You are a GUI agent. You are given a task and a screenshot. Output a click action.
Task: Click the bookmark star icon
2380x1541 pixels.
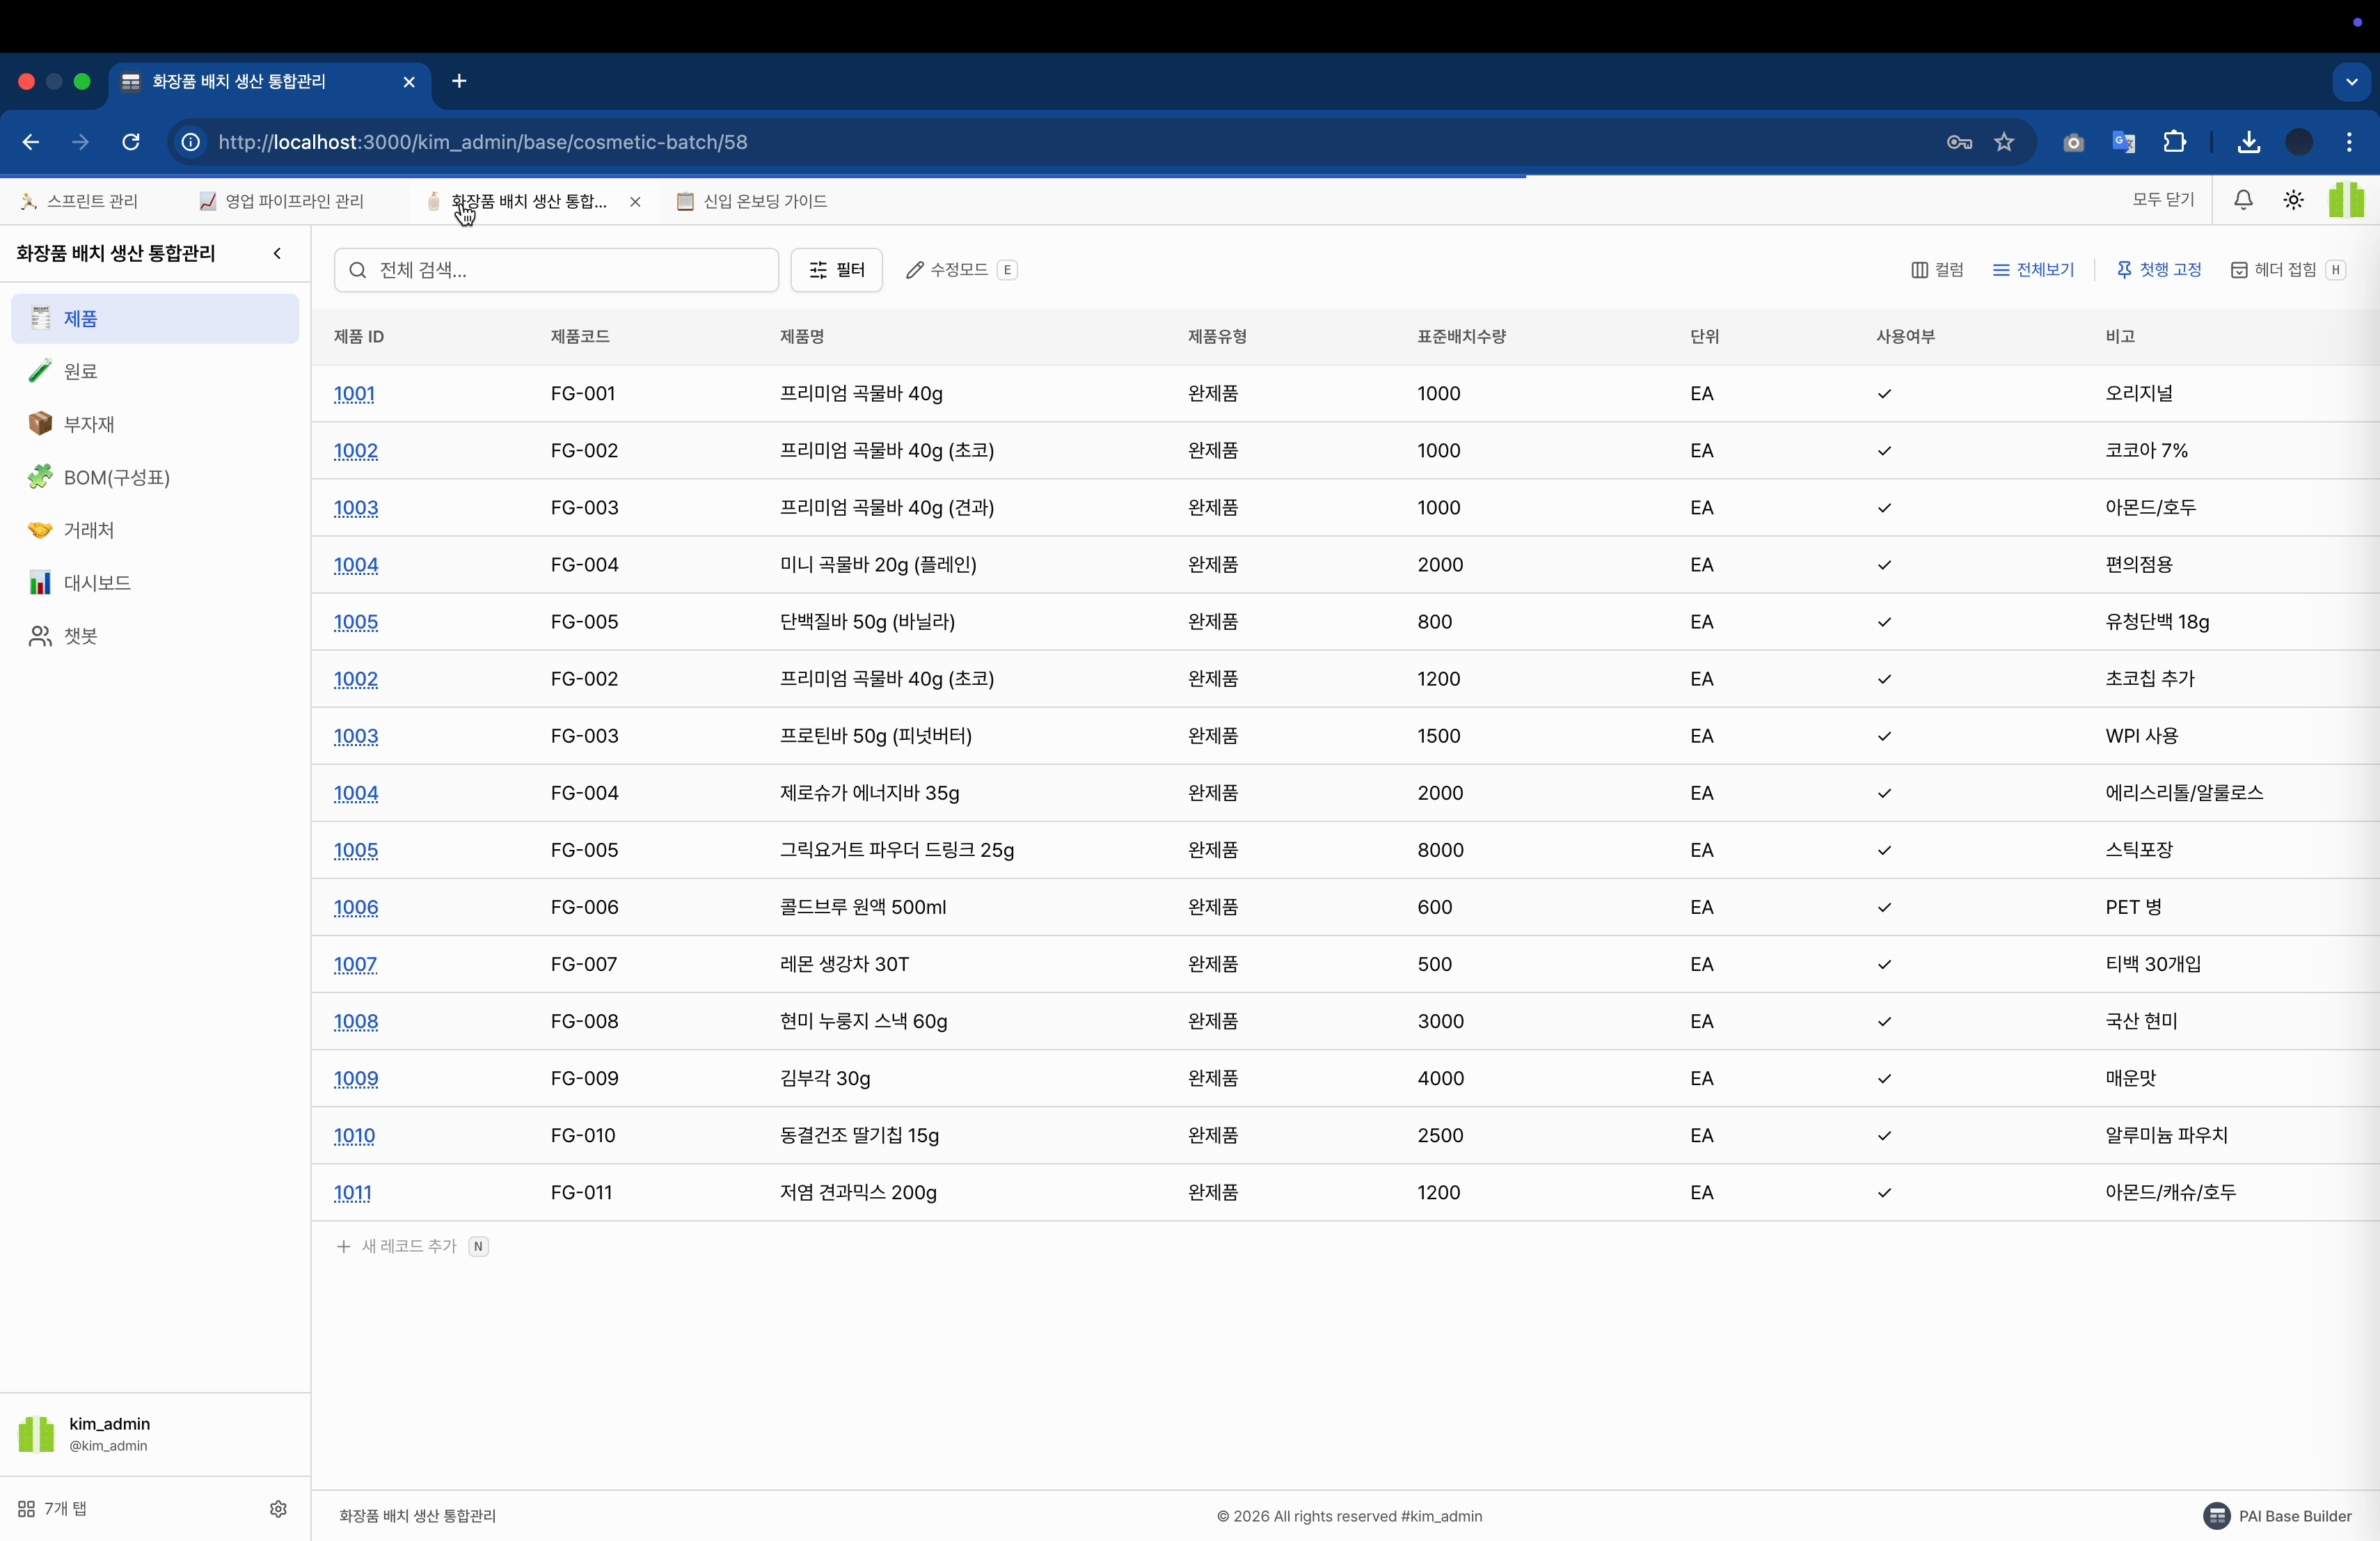click(2004, 142)
